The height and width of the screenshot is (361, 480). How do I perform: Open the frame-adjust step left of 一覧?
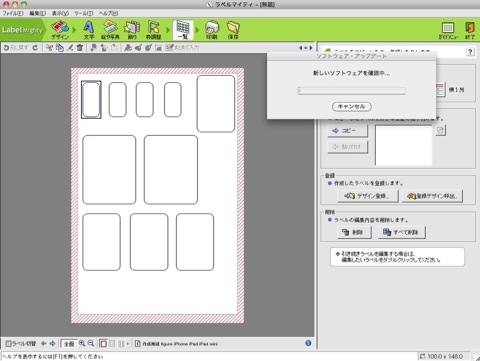tap(153, 30)
